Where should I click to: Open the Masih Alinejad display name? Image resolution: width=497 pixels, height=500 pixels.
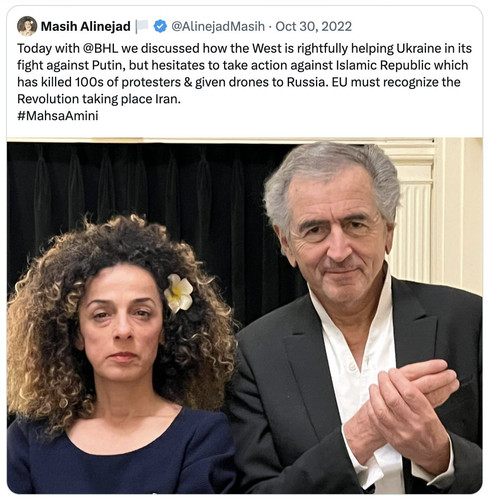coord(85,26)
